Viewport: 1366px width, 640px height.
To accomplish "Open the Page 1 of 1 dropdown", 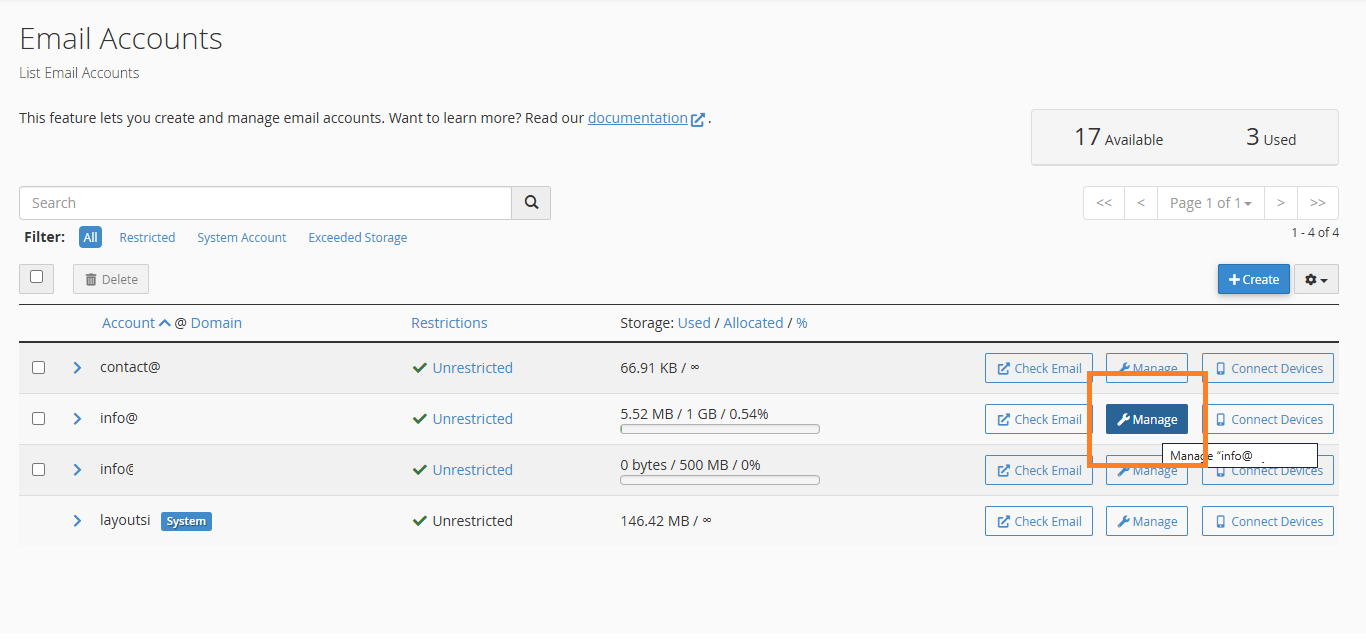I will click(1210, 203).
